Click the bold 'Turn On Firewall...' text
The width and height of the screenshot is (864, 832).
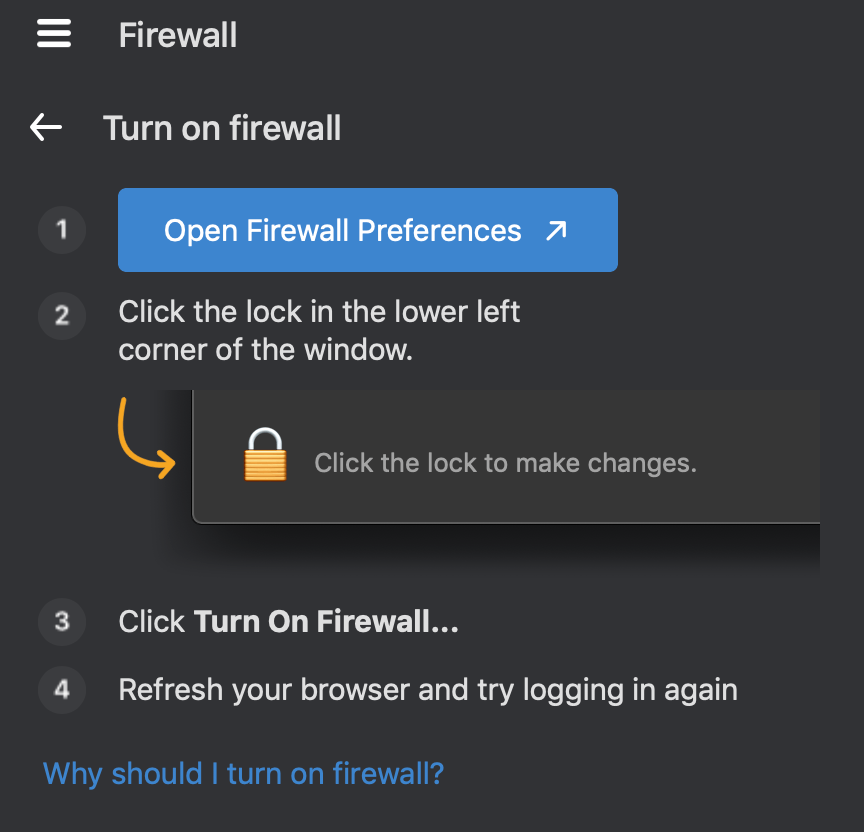click(x=327, y=621)
